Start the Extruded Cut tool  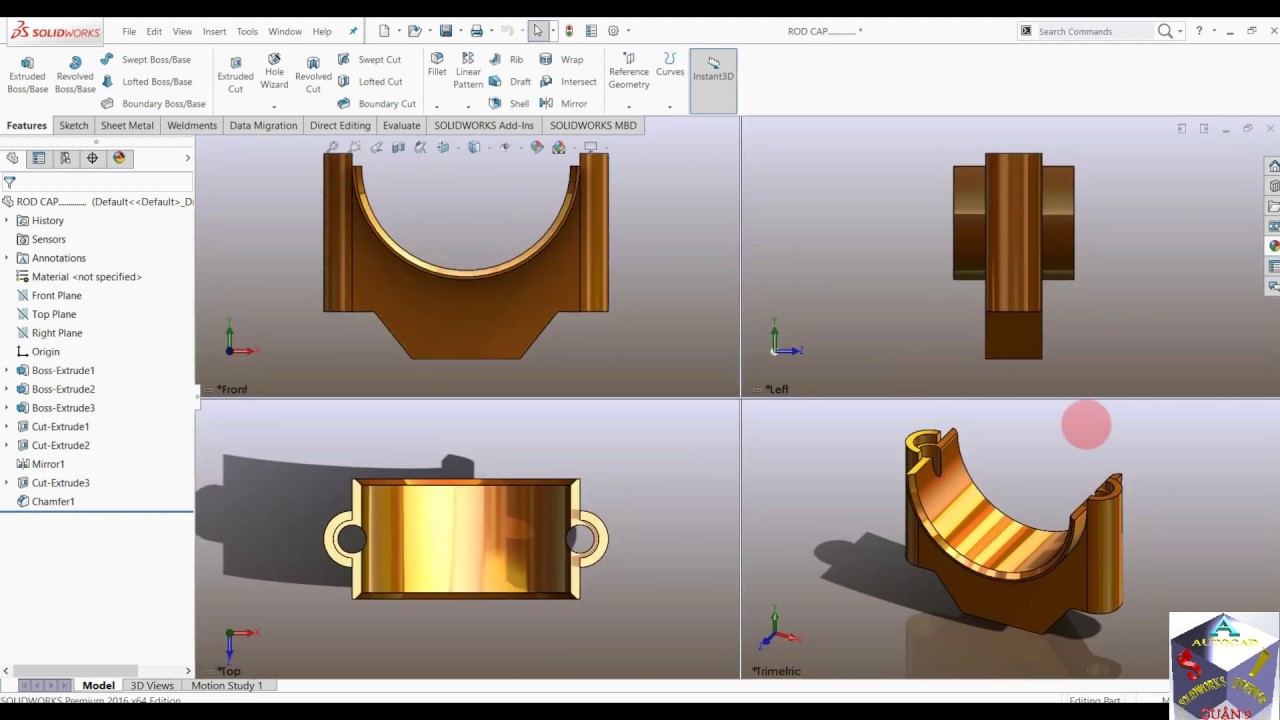(235, 75)
